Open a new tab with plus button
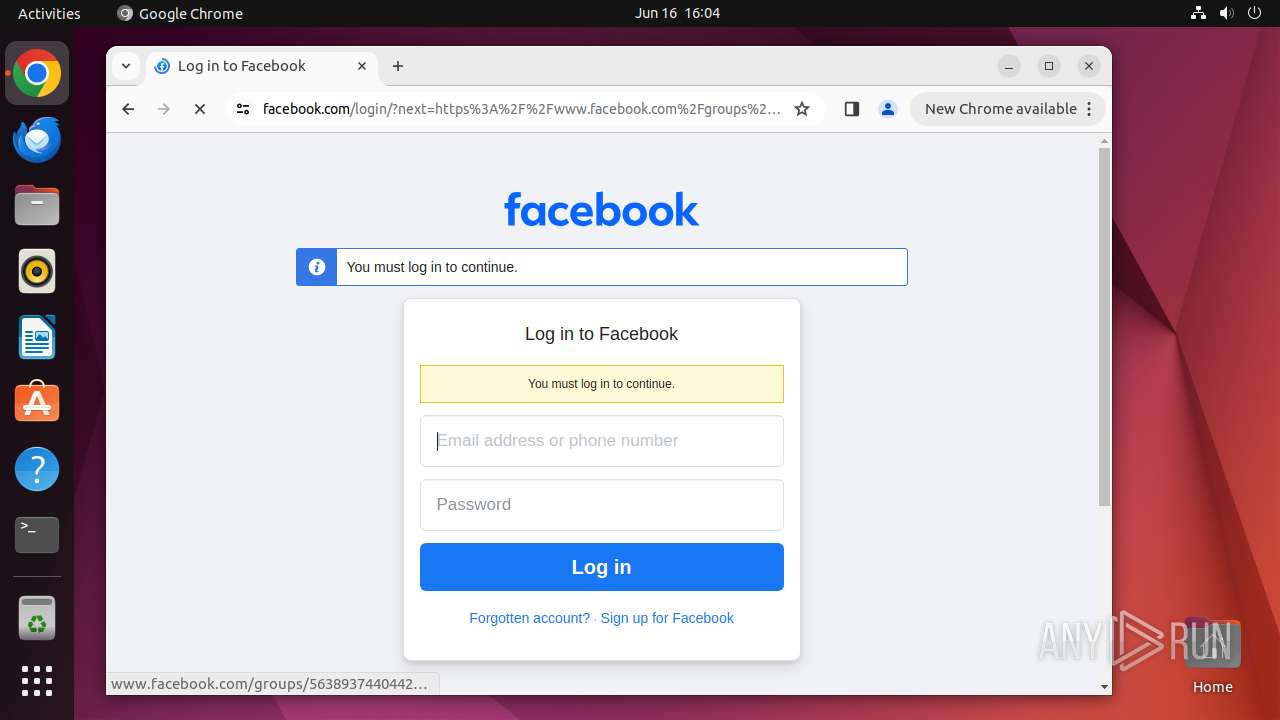 pos(398,66)
